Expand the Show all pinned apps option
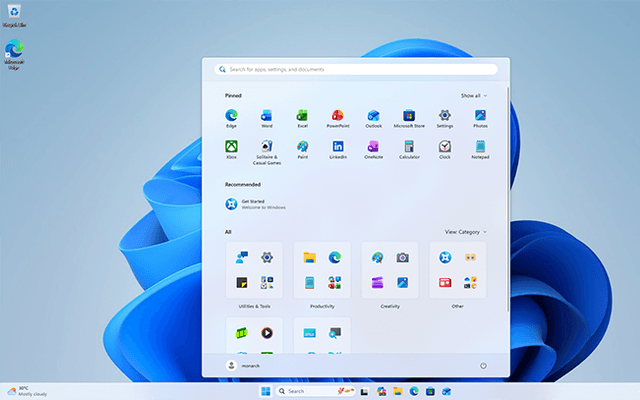640x400 pixels. (x=473, y=96)
